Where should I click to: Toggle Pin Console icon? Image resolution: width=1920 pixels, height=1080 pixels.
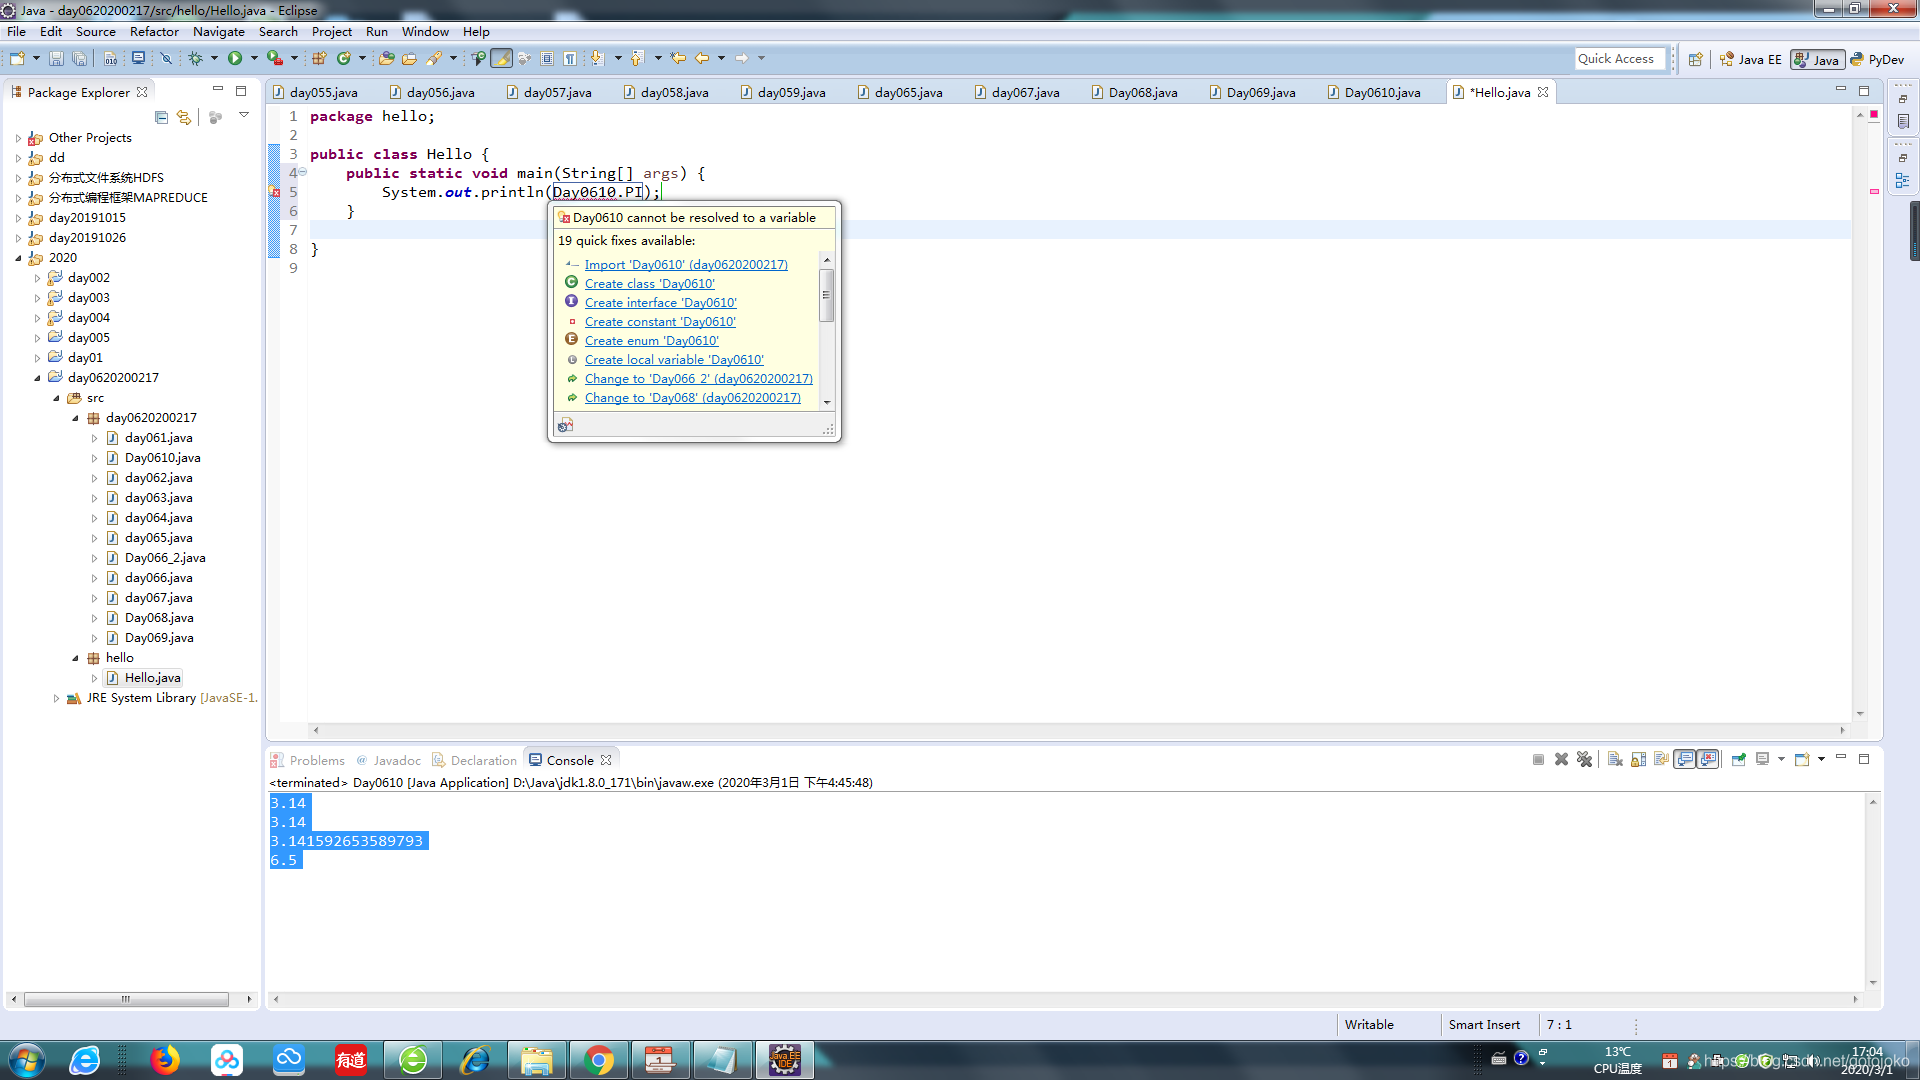pyautogui.click(x=1739, y=760)
